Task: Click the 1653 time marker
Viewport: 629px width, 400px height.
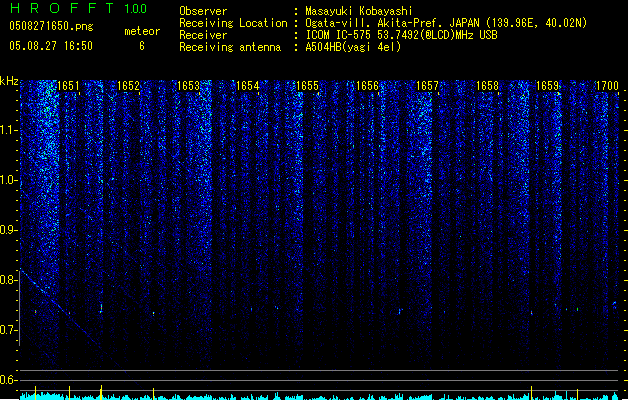Action: tap(188, 86)
